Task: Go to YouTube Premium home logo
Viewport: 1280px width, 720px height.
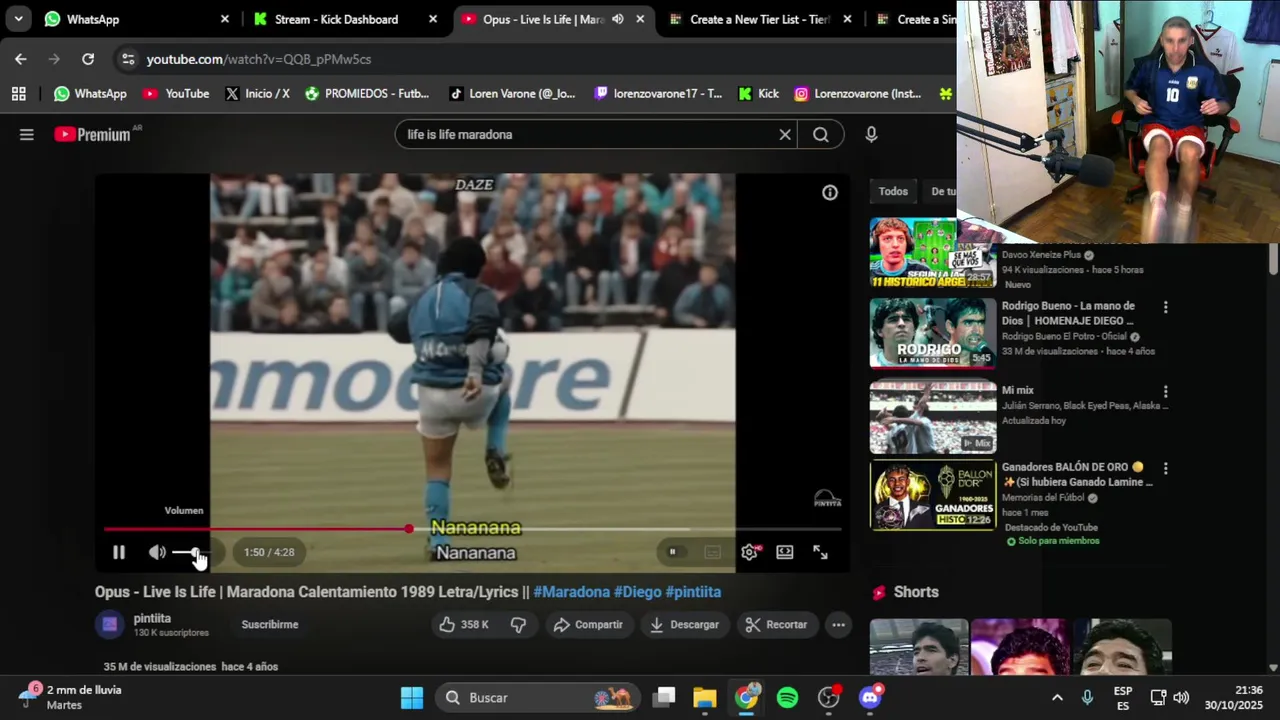Action: (x=93, y=134)
